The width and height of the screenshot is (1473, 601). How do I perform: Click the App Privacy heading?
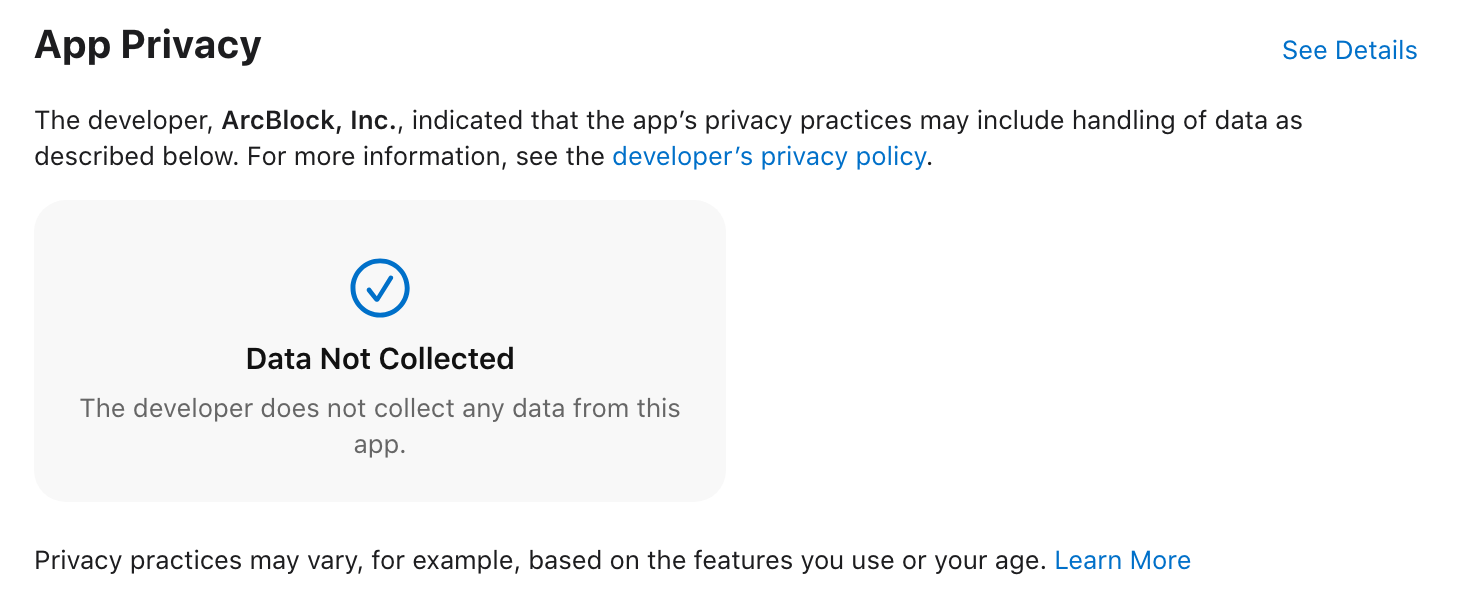(148, 46)
